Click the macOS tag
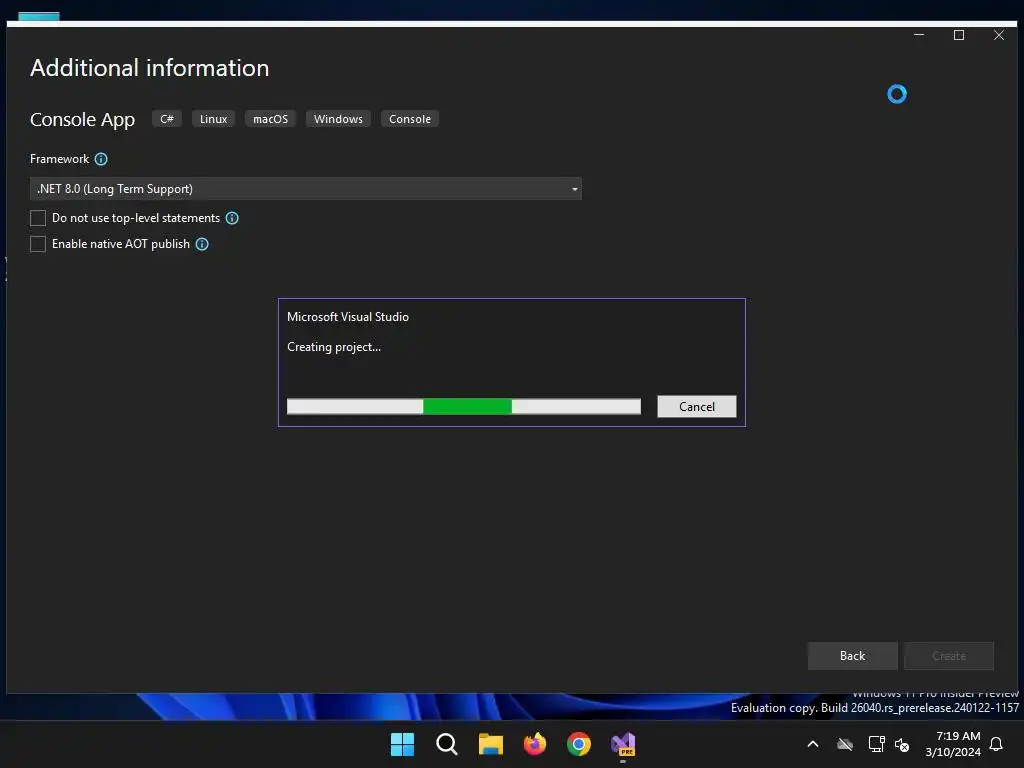Image resolution: width=1024 pixels, height=768 pixels. click(x=270, y=119)
